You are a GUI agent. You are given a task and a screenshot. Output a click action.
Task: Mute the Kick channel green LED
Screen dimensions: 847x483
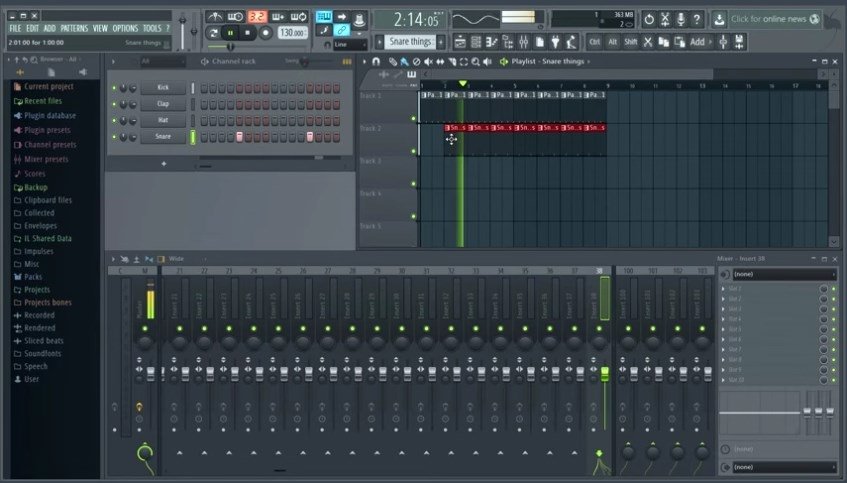tap(114, 88)
